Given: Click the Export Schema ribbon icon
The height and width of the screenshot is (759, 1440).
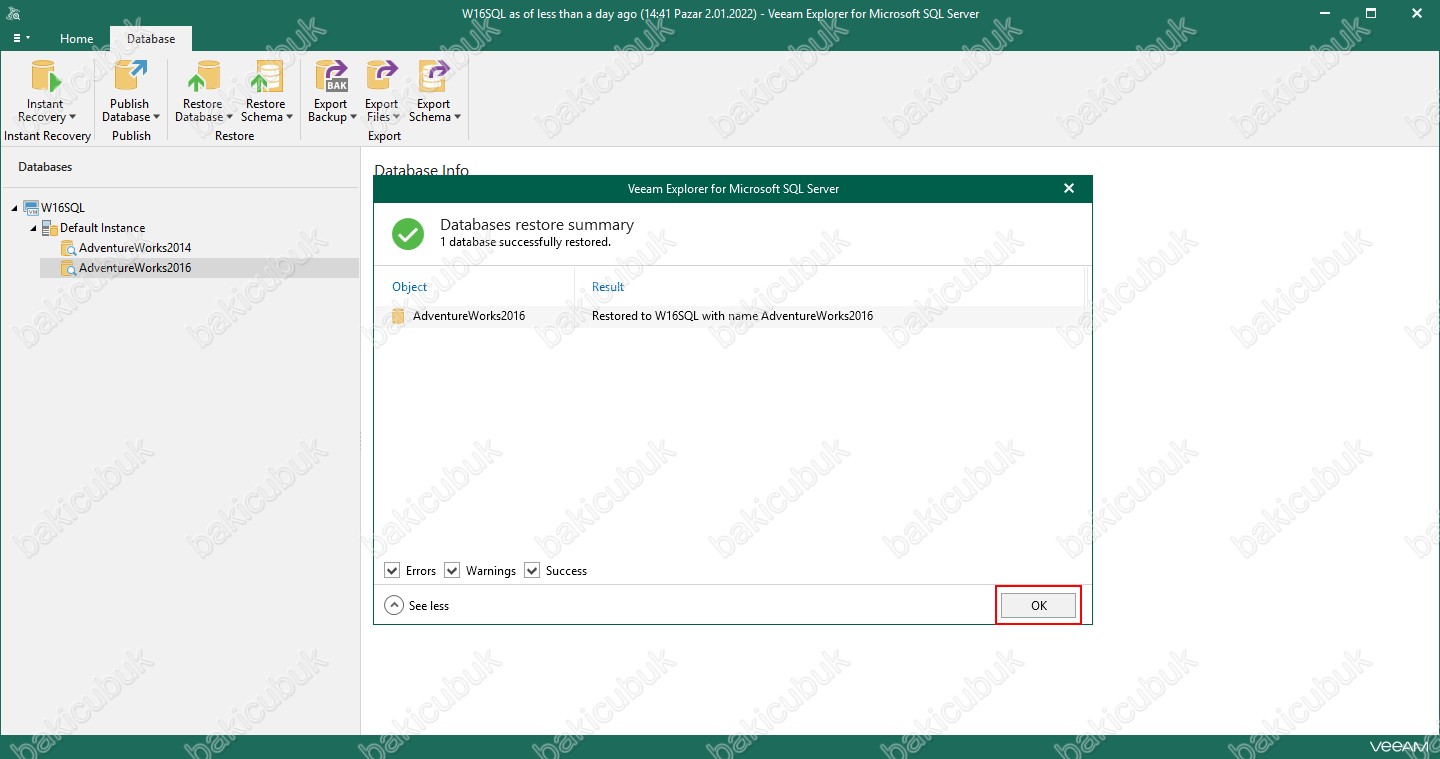Looking at the screenshot, I should click(434, 76).
